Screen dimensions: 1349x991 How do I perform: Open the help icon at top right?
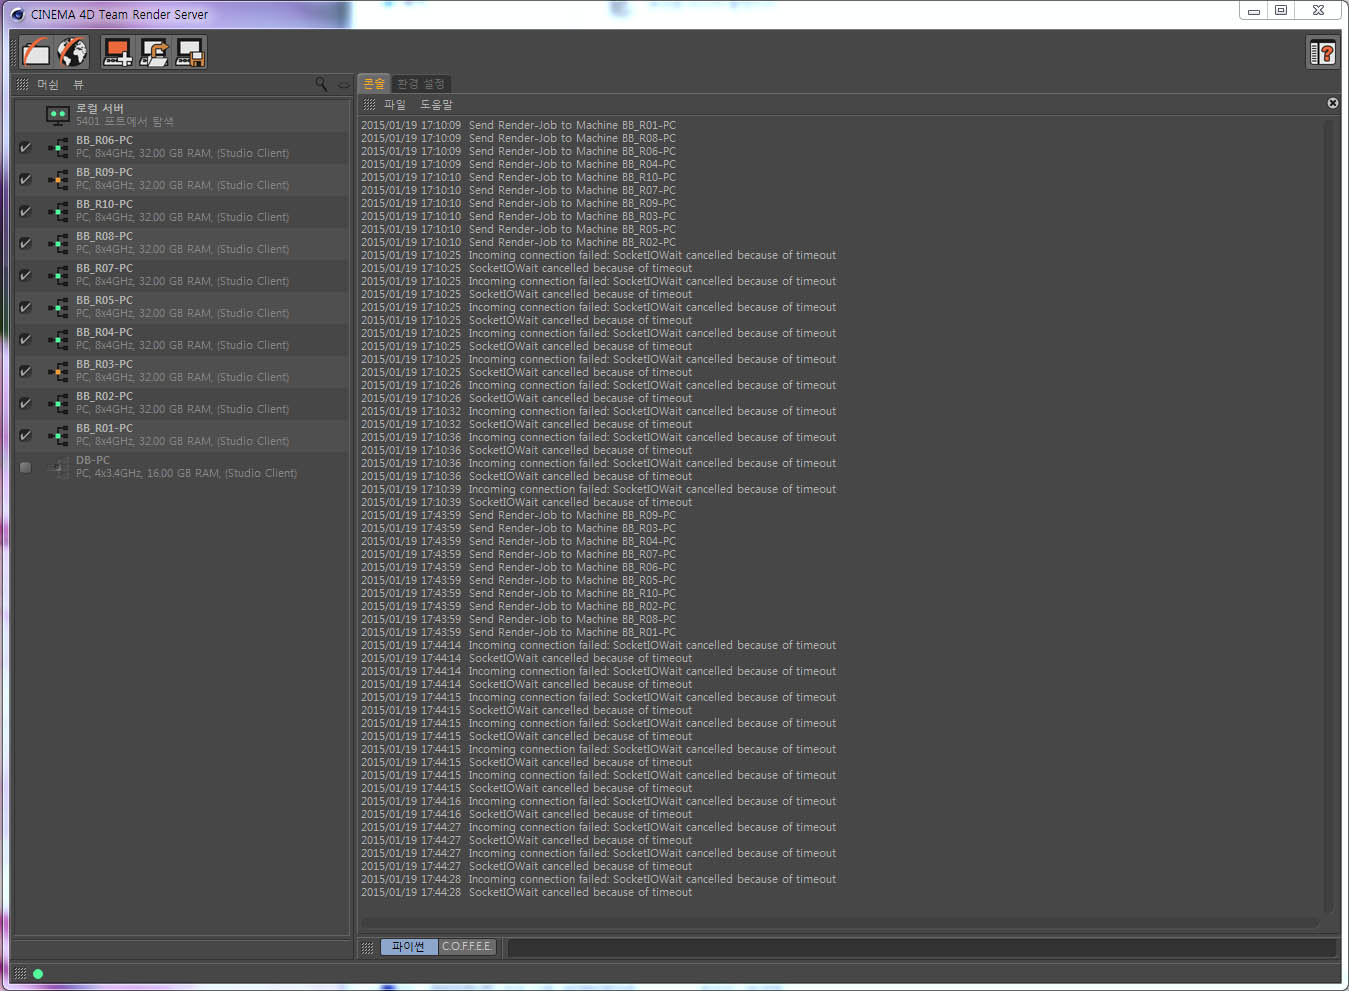pyautogui.click(x=1322, y=52)
